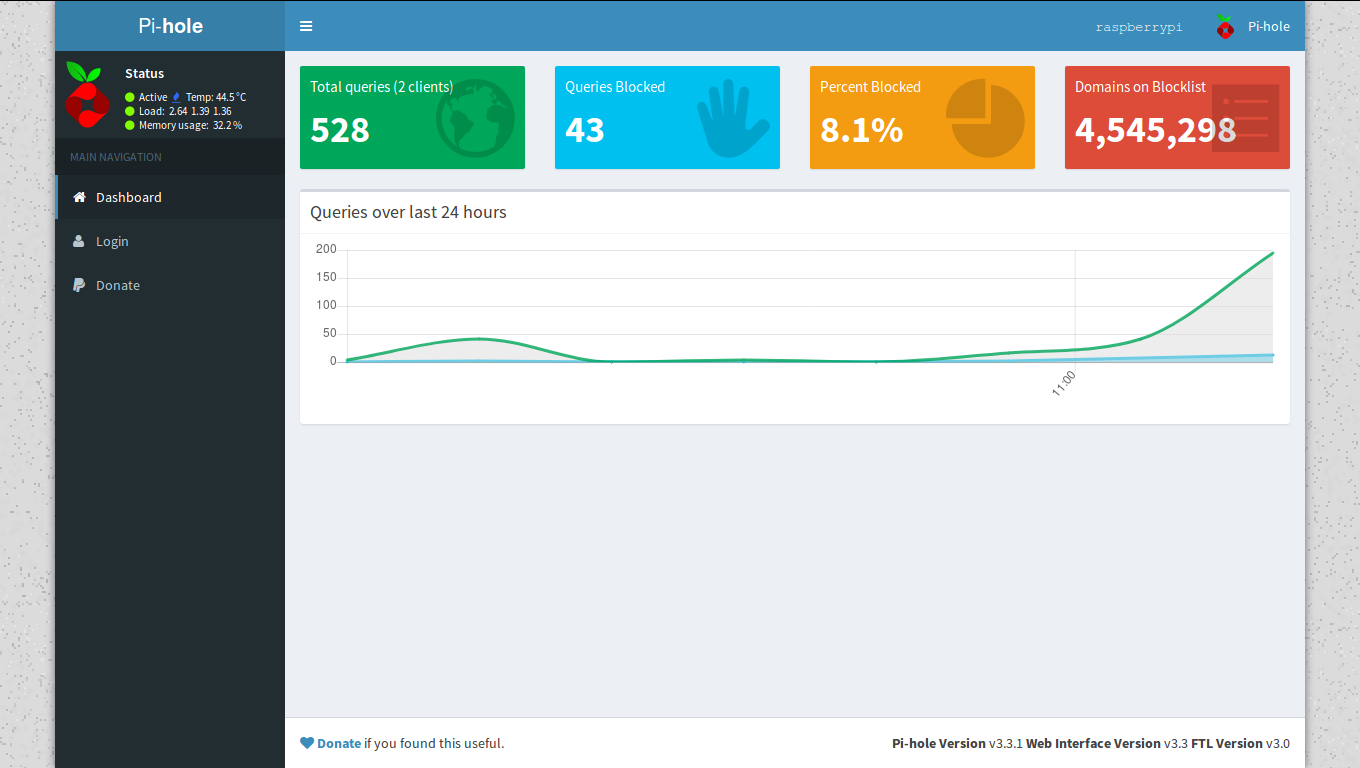Click the hand icon on Queries Blocked
Image resolution: width=1360 pixels, height=768 pixels.
coord(732,119)
